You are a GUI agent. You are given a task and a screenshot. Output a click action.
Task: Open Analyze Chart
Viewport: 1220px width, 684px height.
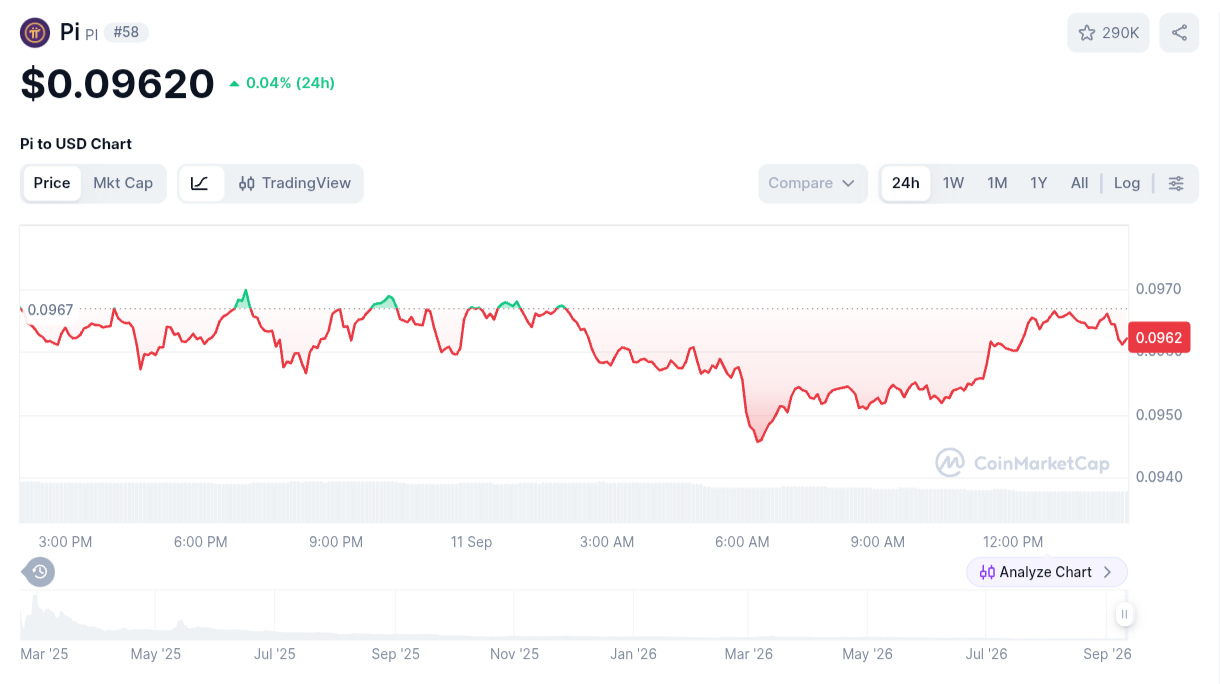pos(1046,572)
